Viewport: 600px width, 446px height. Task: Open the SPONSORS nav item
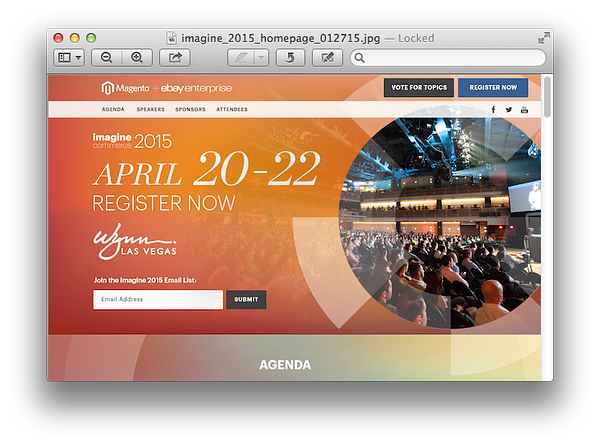tap(190, 109)
